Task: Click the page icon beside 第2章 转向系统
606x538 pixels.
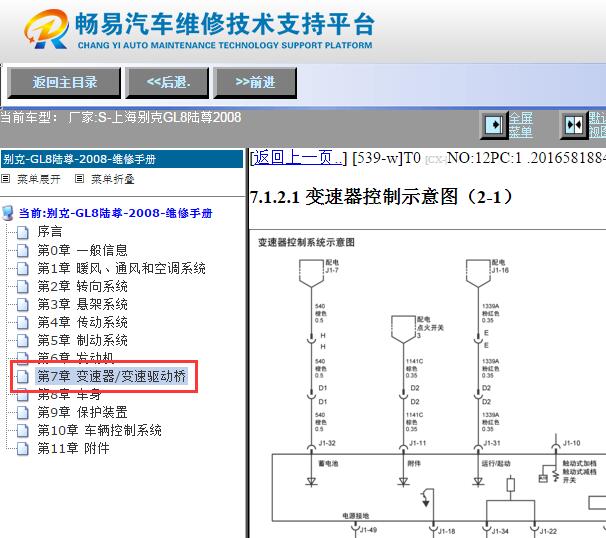Action: point(23,287)
